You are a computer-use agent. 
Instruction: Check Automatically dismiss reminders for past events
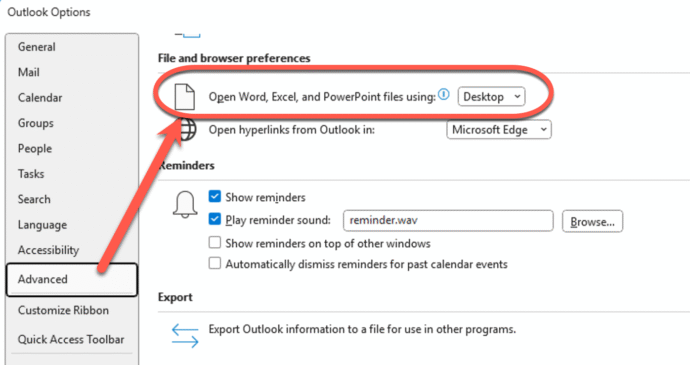215,263
